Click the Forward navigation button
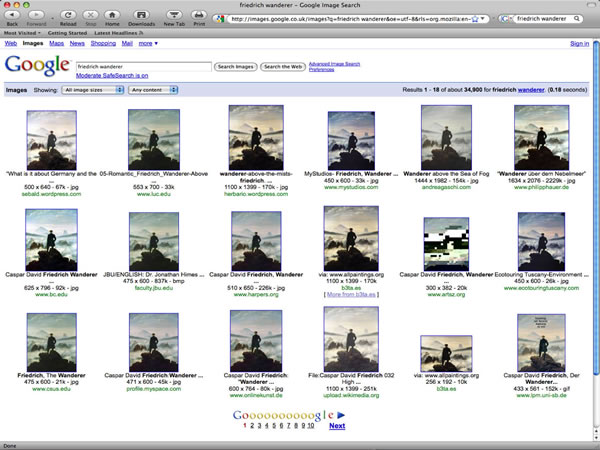 (x=36, y=15)
